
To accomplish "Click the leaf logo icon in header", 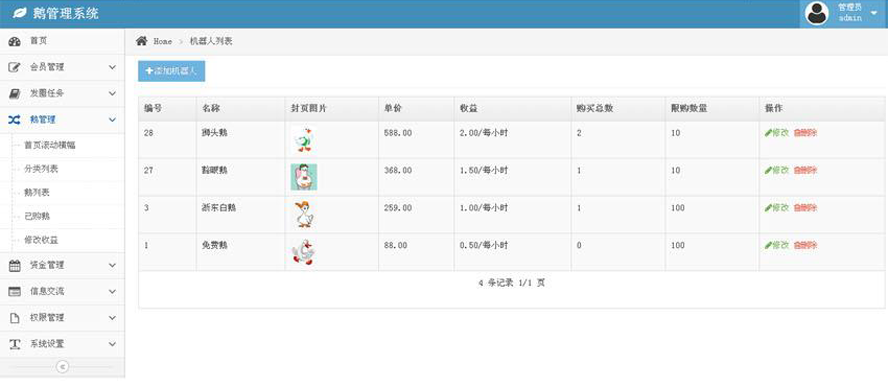I will click(20, 12).
